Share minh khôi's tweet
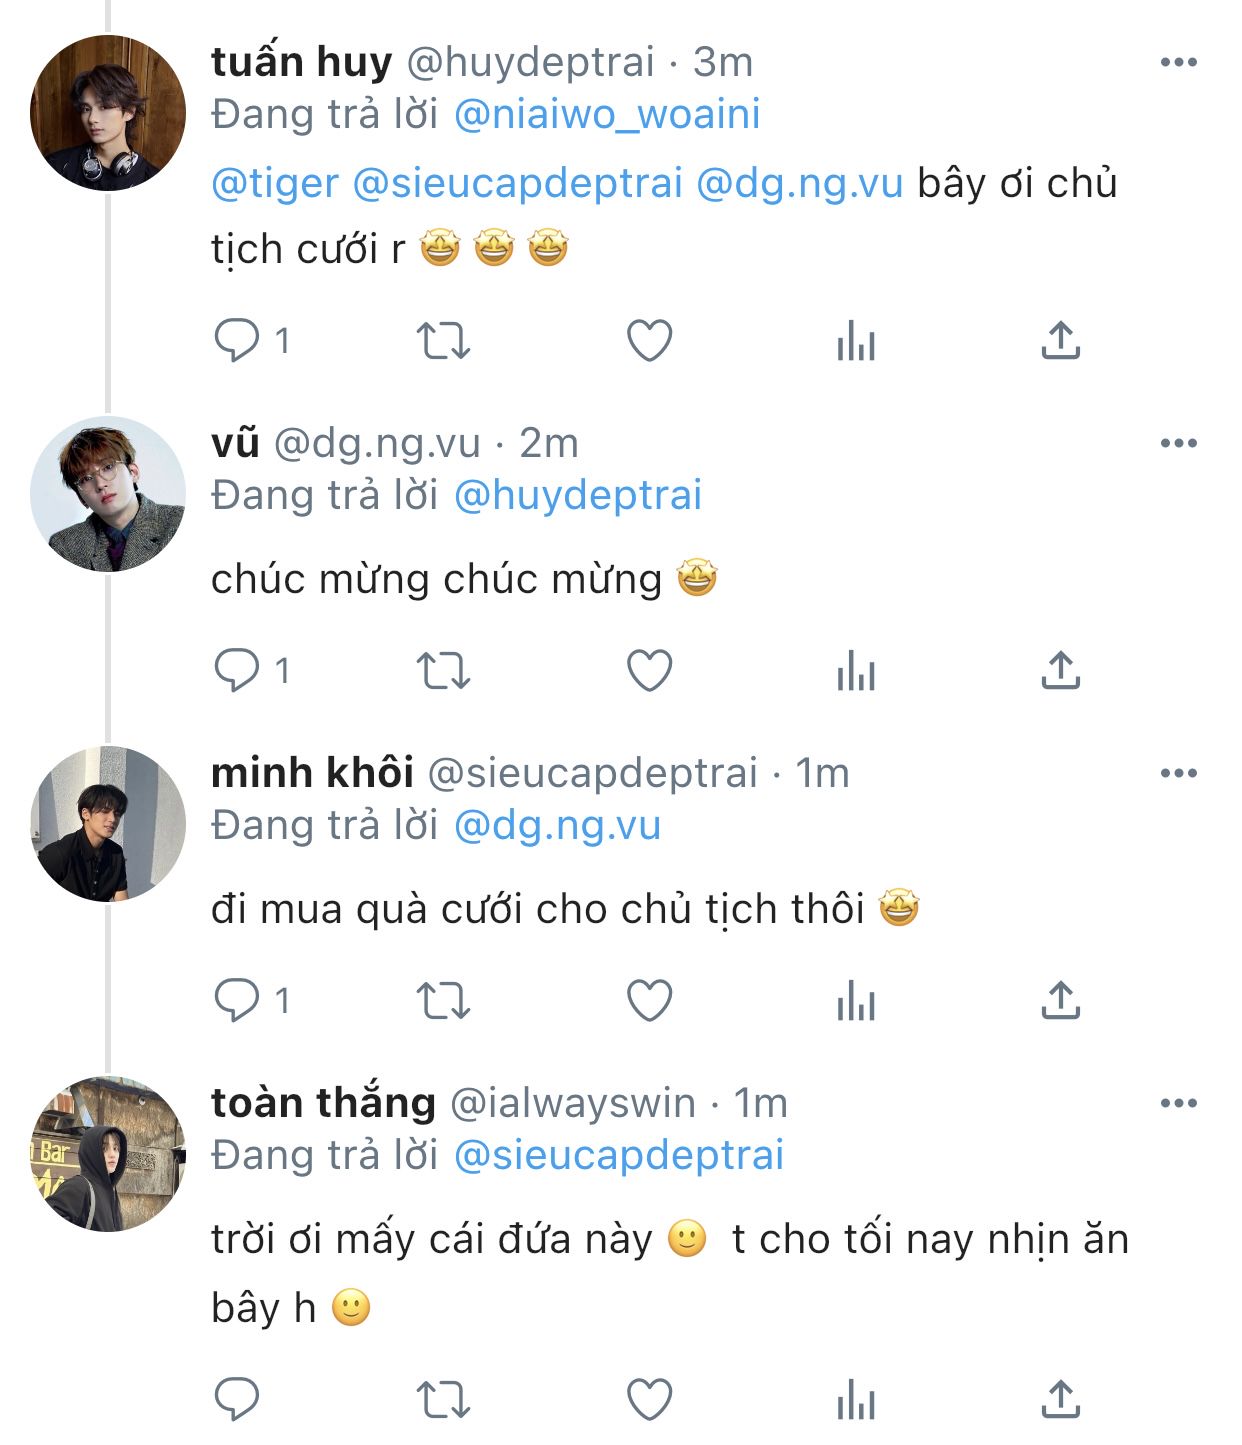This screenshot has width=1242, height=1445. (x=1060, y=1000)
